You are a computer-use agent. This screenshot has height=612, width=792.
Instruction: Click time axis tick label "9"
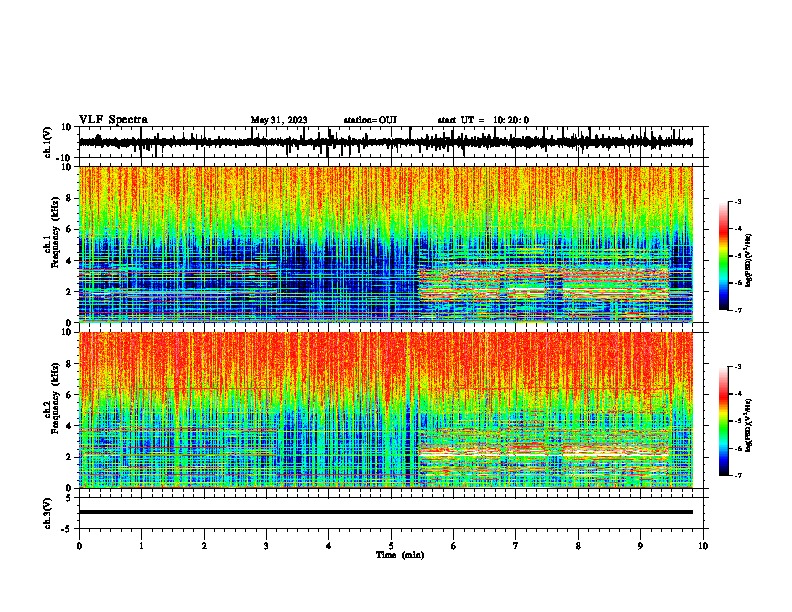click(x=640, y=546)
